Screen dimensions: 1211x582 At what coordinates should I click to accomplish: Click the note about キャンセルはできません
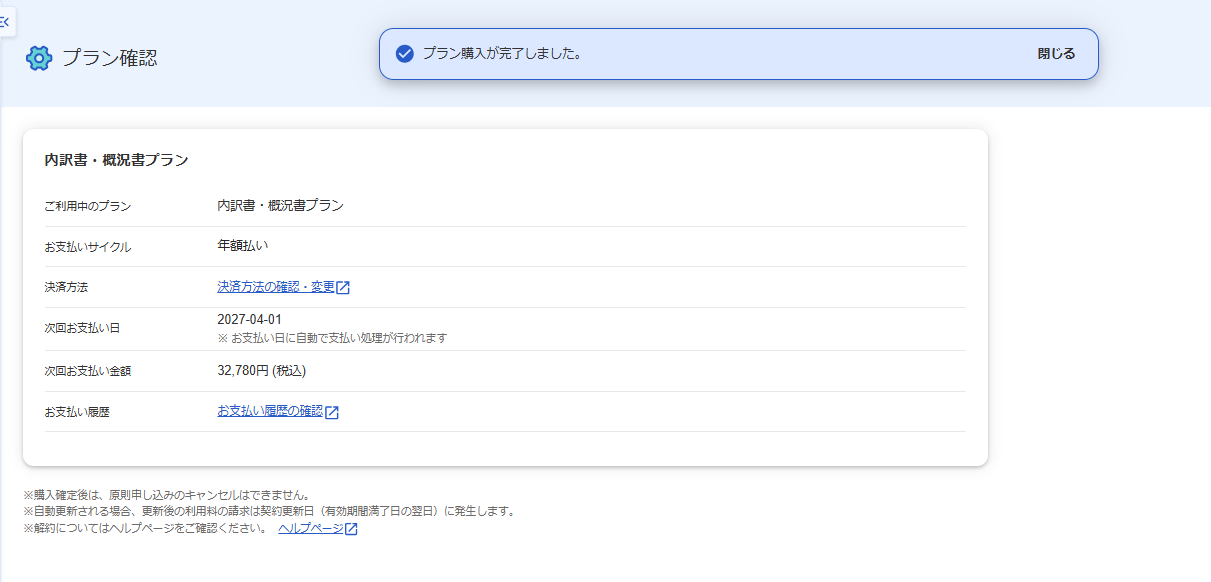(166, 495)
